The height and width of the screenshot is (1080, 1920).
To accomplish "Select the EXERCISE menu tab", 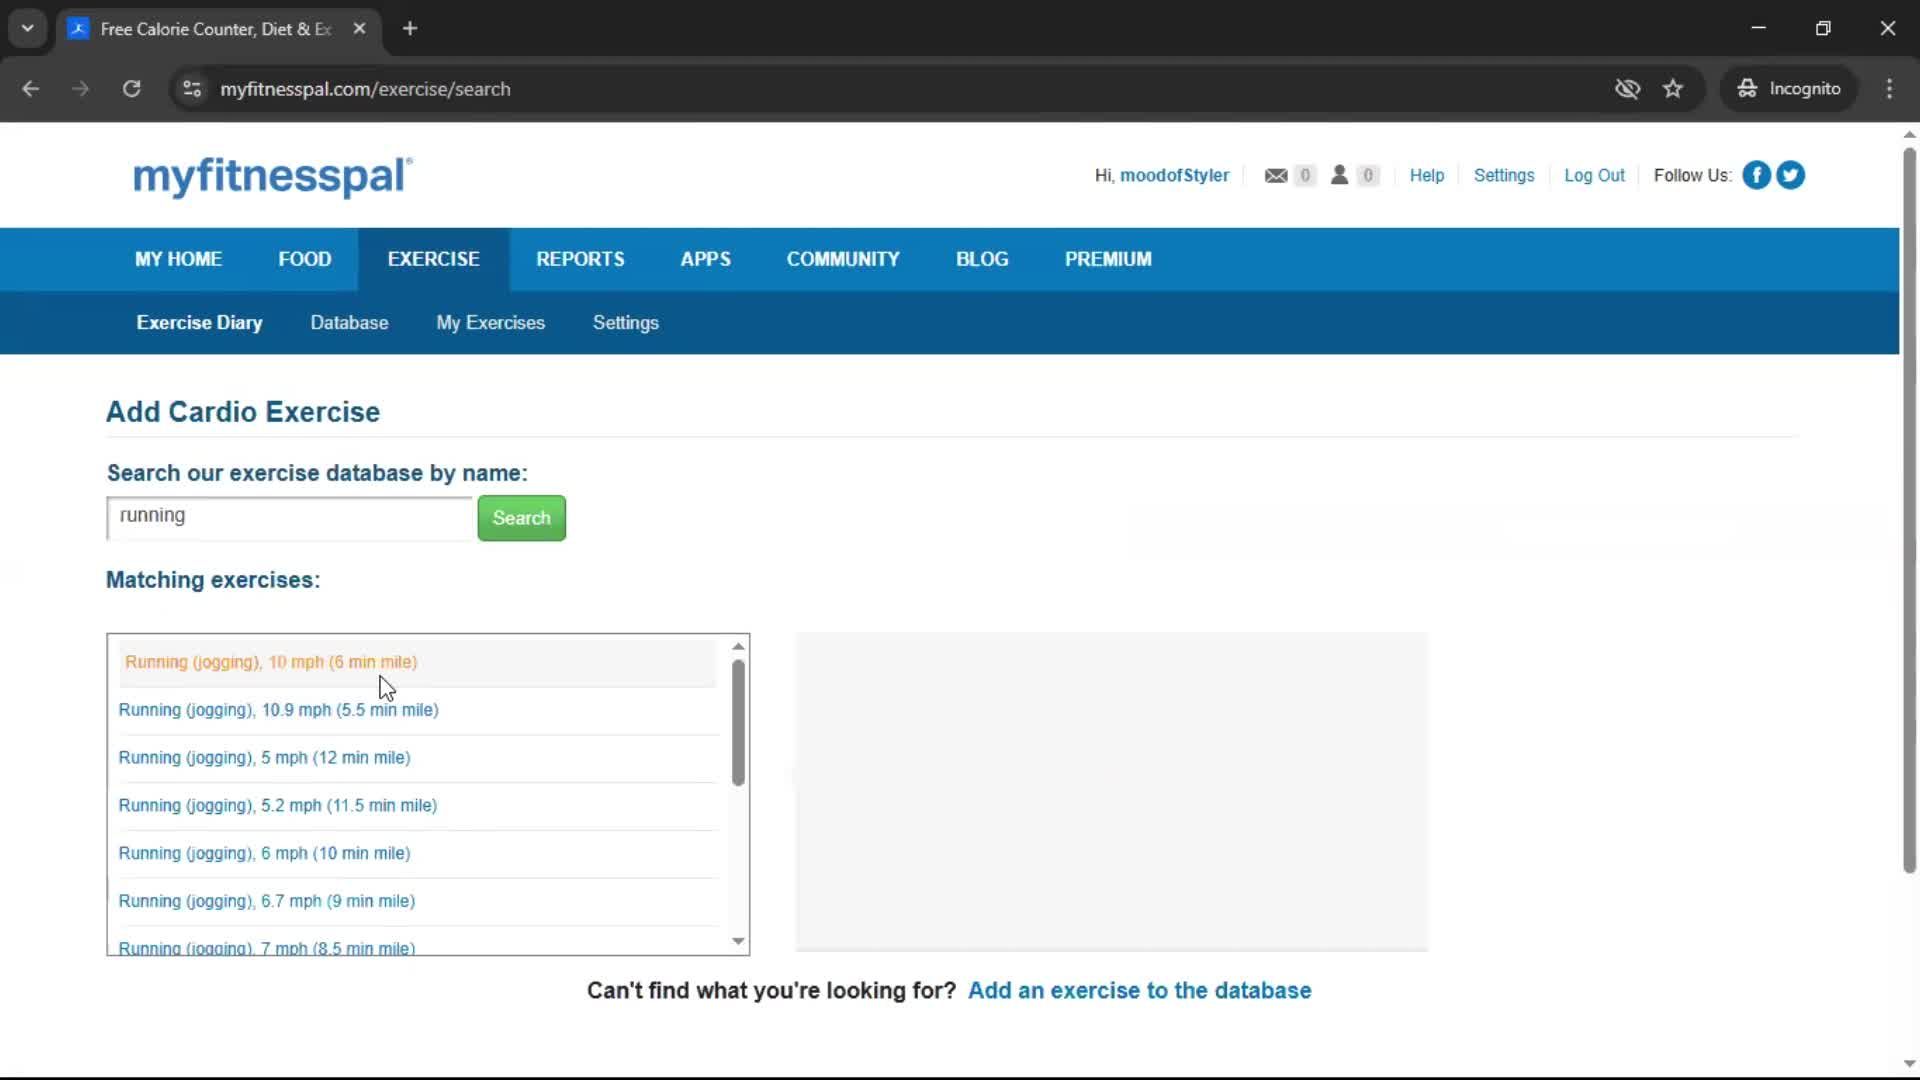I will click(433, 259).
